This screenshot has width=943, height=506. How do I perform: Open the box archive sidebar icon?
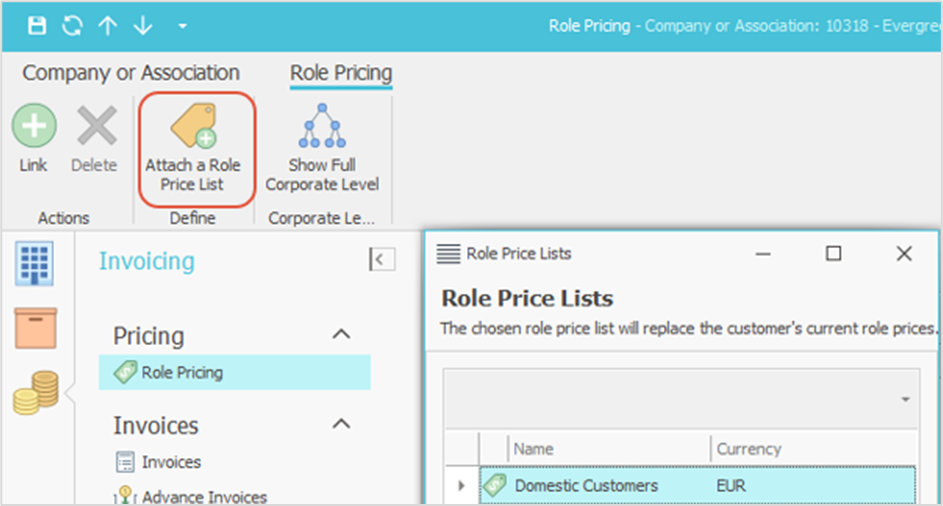(35, 328)
